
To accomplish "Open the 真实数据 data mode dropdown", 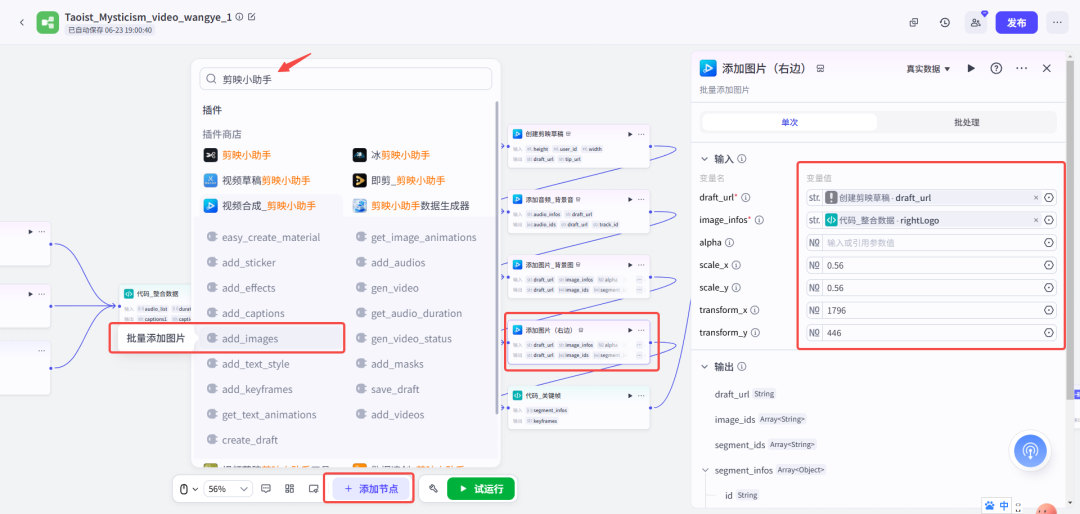I will click(x=928, y=69).
